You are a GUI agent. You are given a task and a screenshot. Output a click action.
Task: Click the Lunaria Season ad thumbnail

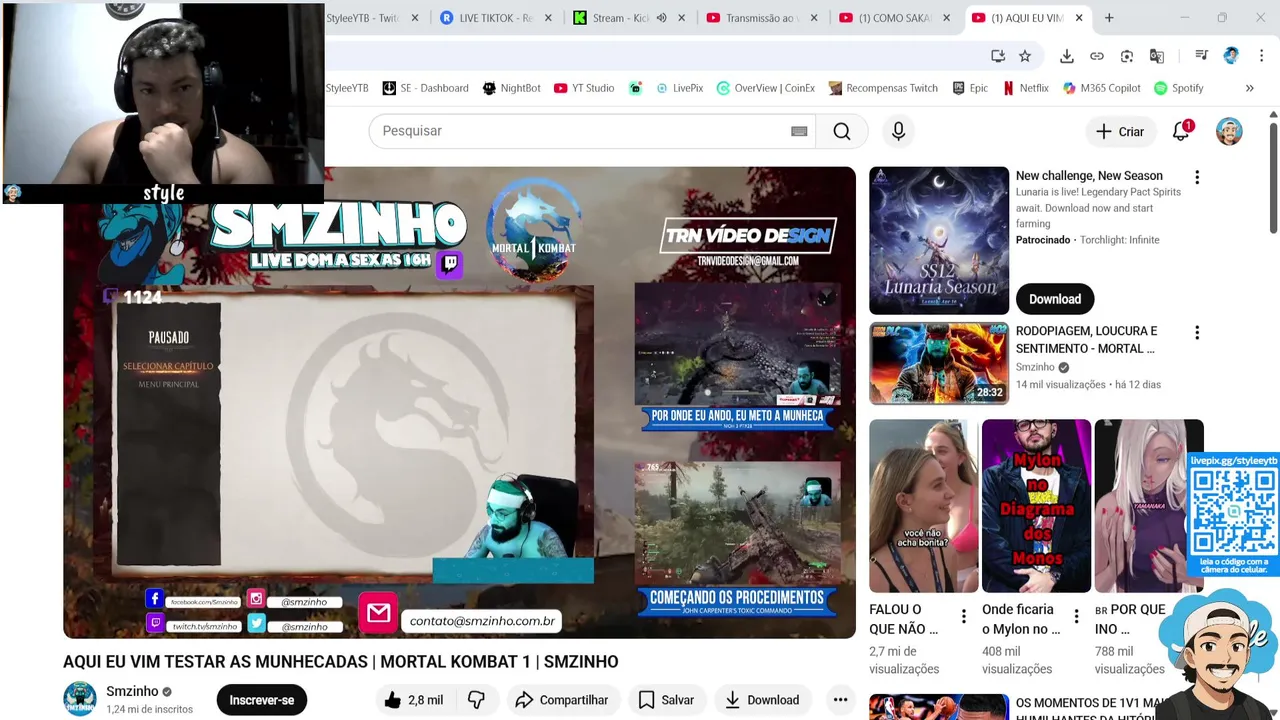(939, 240)
